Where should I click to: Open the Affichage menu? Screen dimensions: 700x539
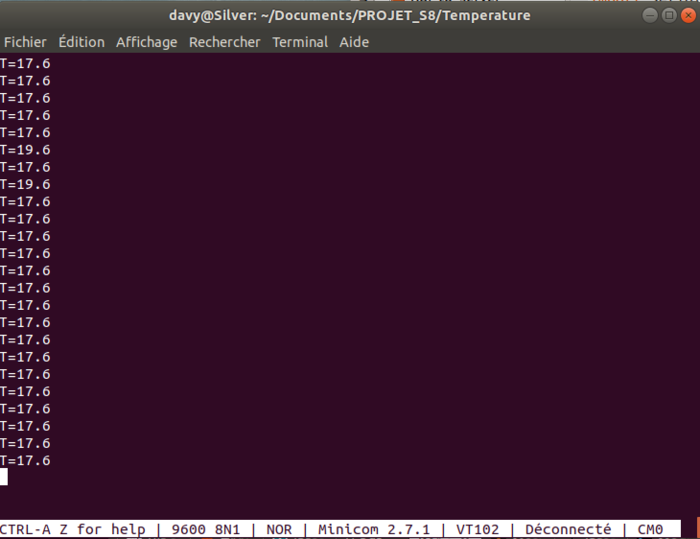tap(146, 42)
